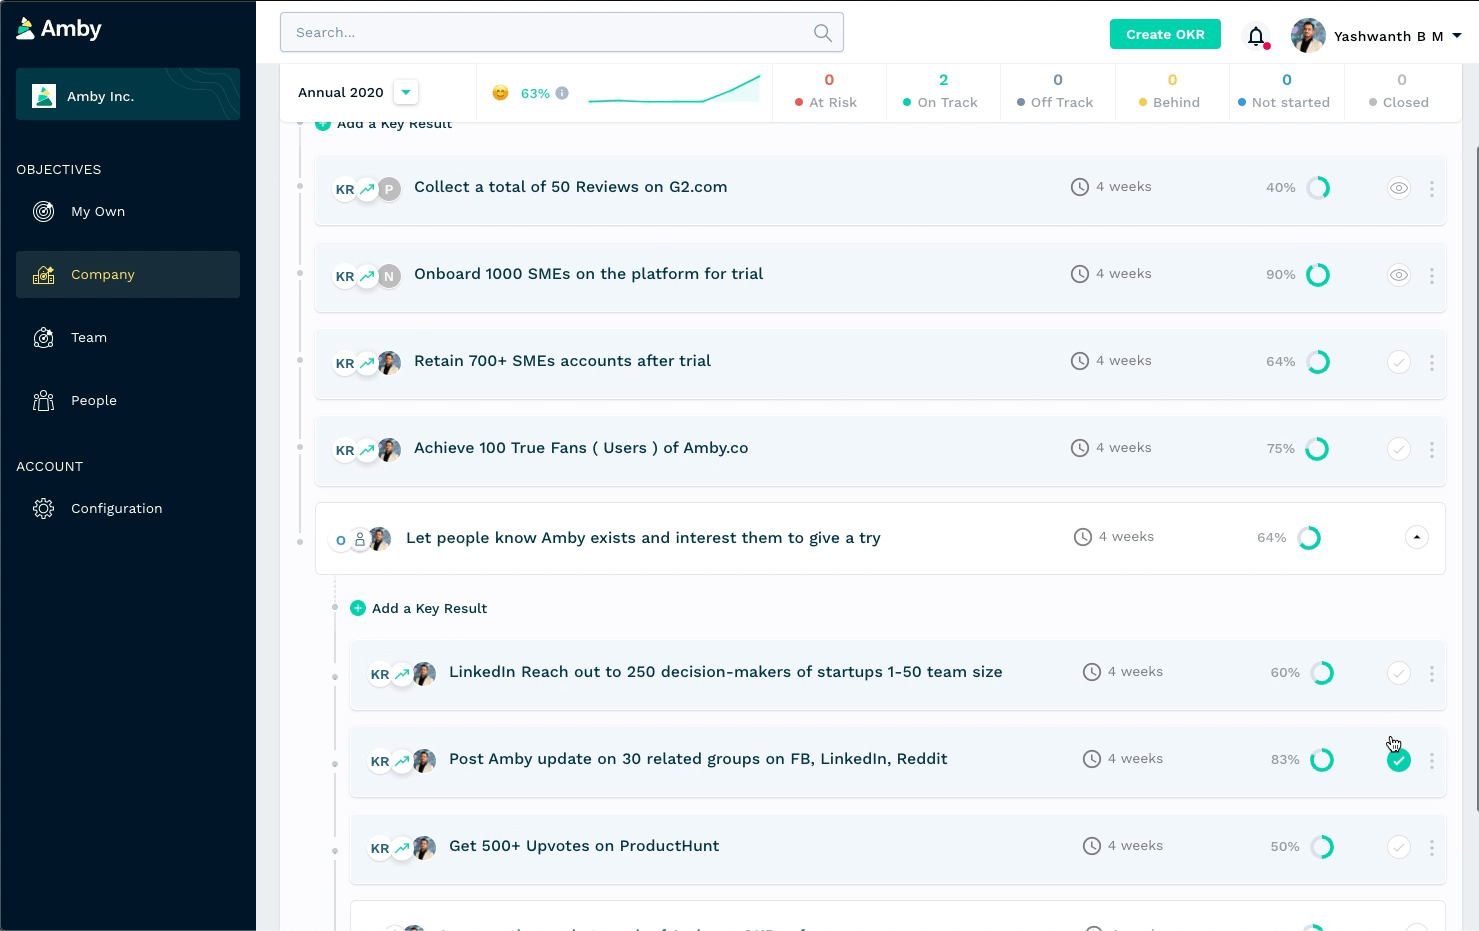The image size is (1479, 931).
Task: Click the Company sidebar icon
Action: [x=43, y=275]
